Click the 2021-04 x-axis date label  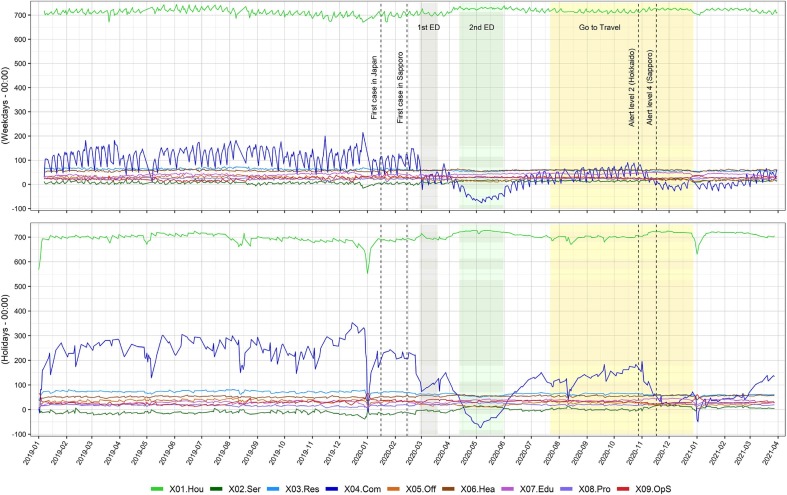coord(768,455)
